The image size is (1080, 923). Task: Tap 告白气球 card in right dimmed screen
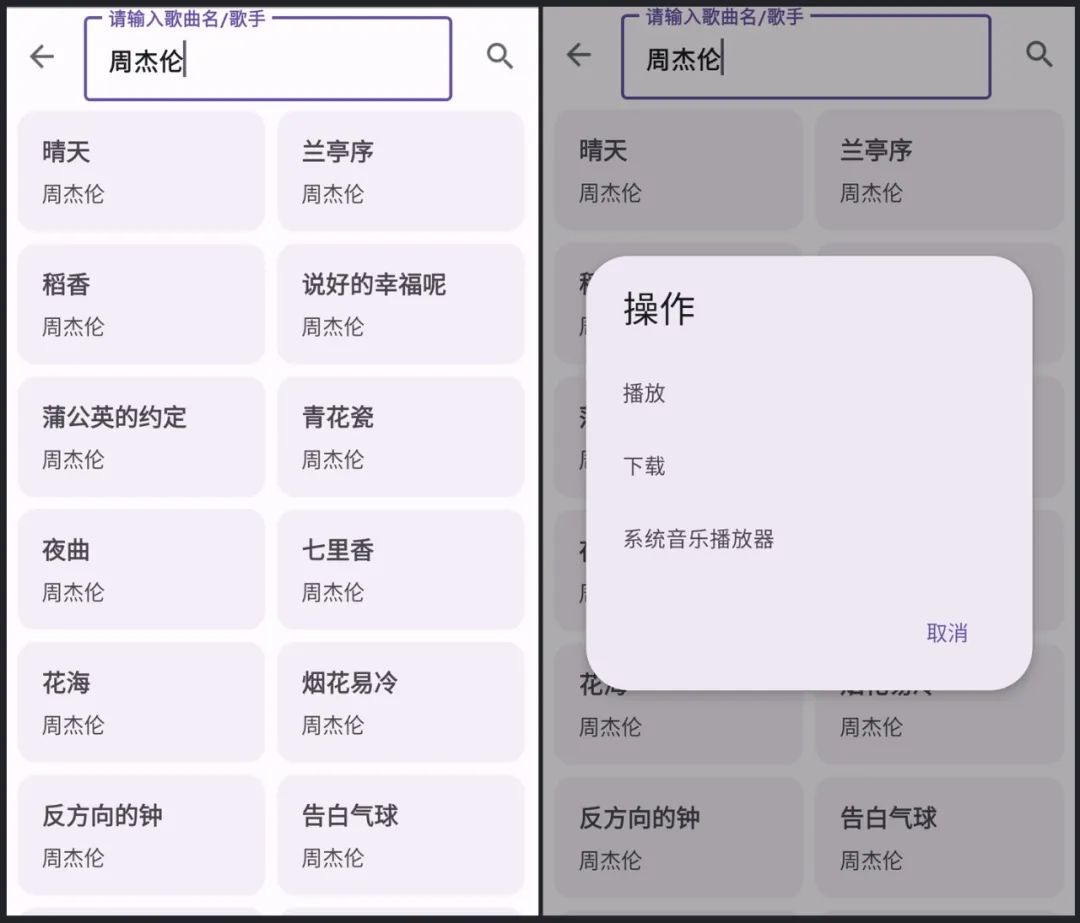click(x=939, y=837)
